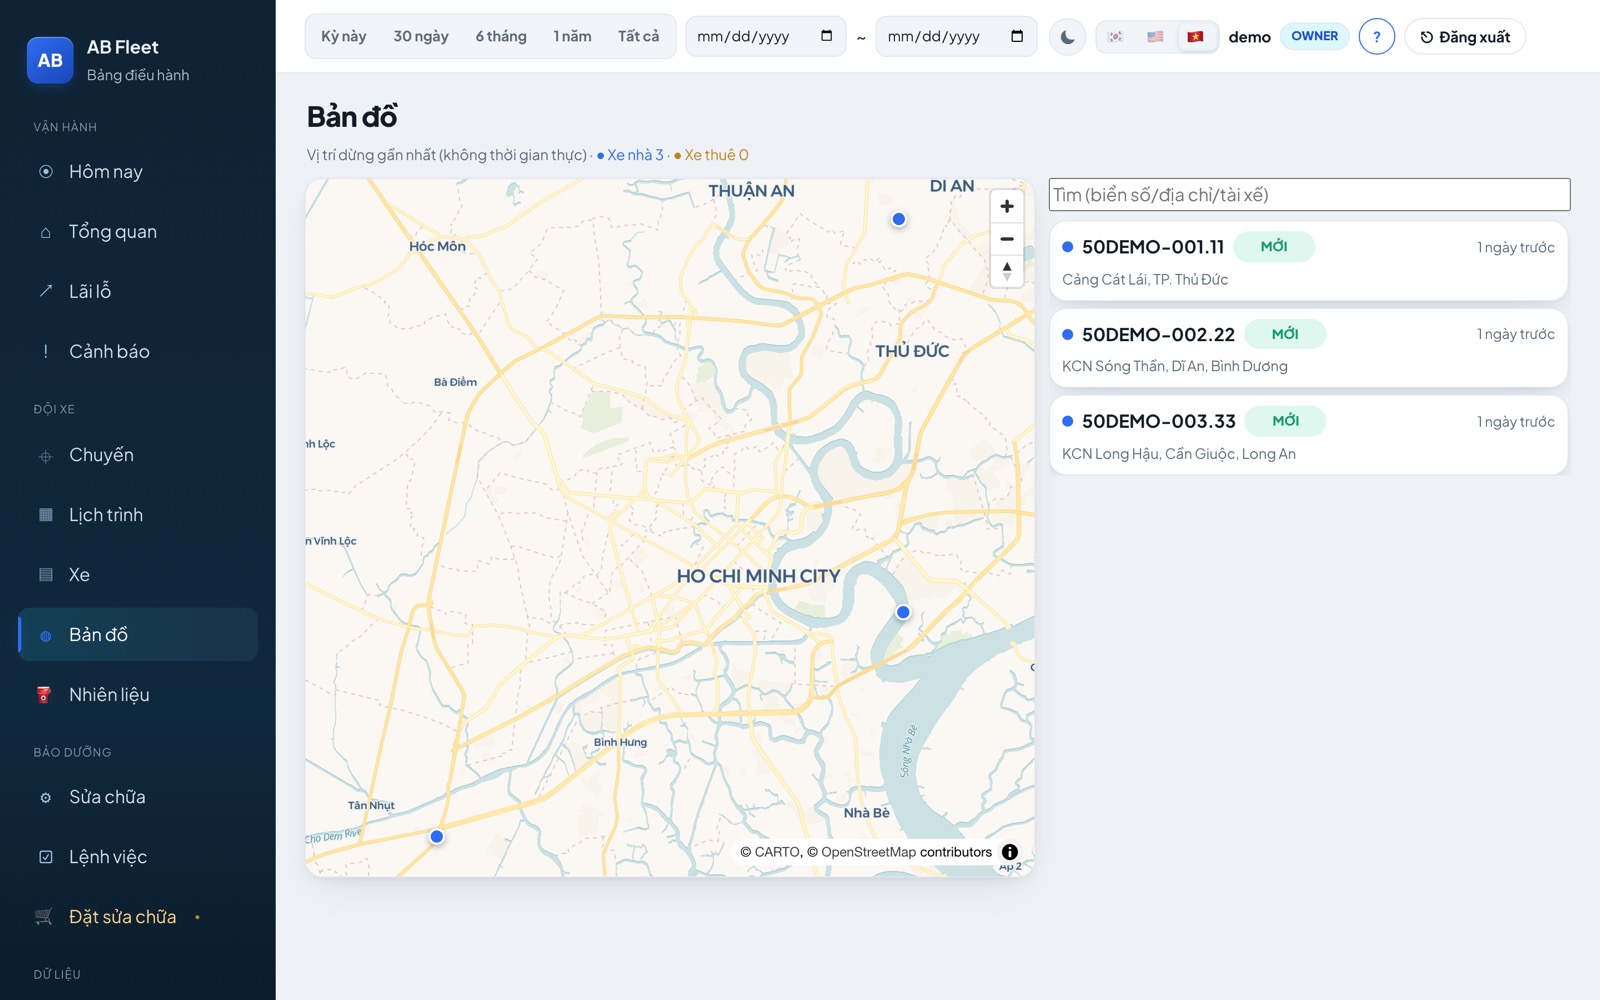The width and height of the screenshot is (1600, 1000).
Task: Click Xe nhà 3 legend label
Action: coord(630,155)
